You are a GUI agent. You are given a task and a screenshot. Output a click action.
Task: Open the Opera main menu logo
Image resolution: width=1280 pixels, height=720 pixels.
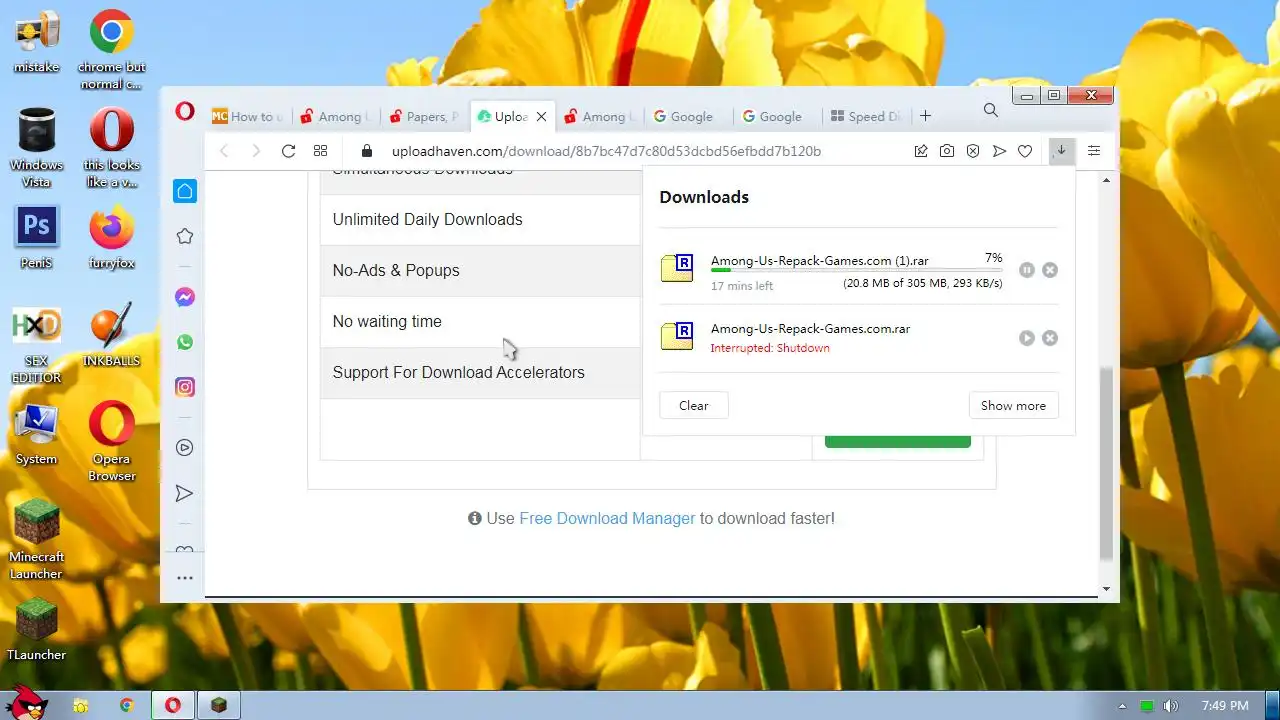(185, 111)
